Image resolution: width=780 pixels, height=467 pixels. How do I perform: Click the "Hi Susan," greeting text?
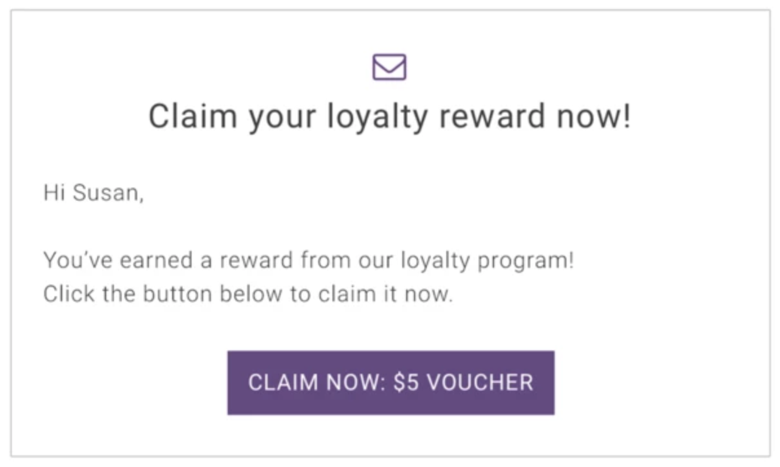(x=94, y=193)
